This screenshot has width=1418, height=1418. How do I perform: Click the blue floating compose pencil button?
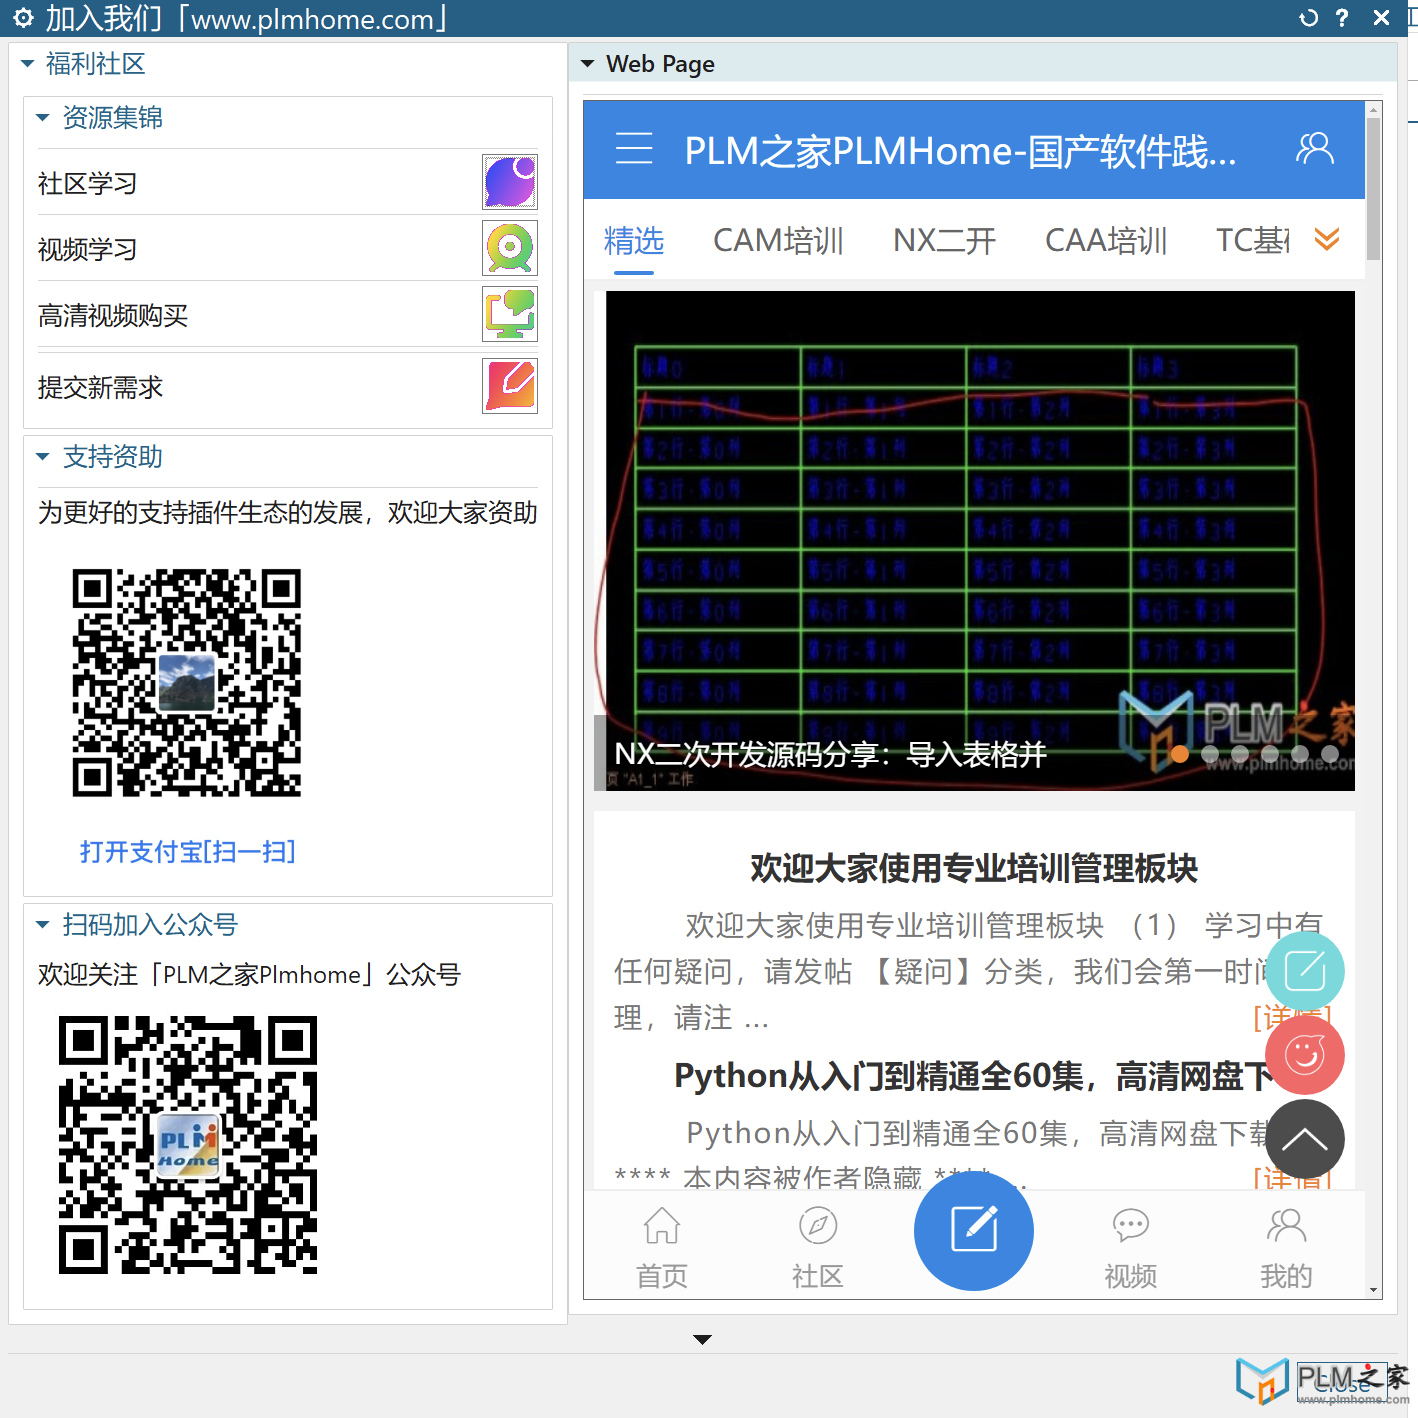pos(973,1231)
